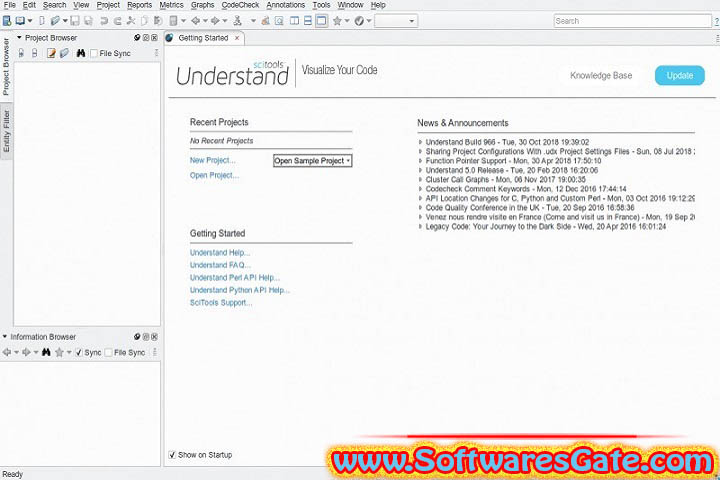The image size is (720, 480).
Task: Open the File menu
Action: [10, 5]
